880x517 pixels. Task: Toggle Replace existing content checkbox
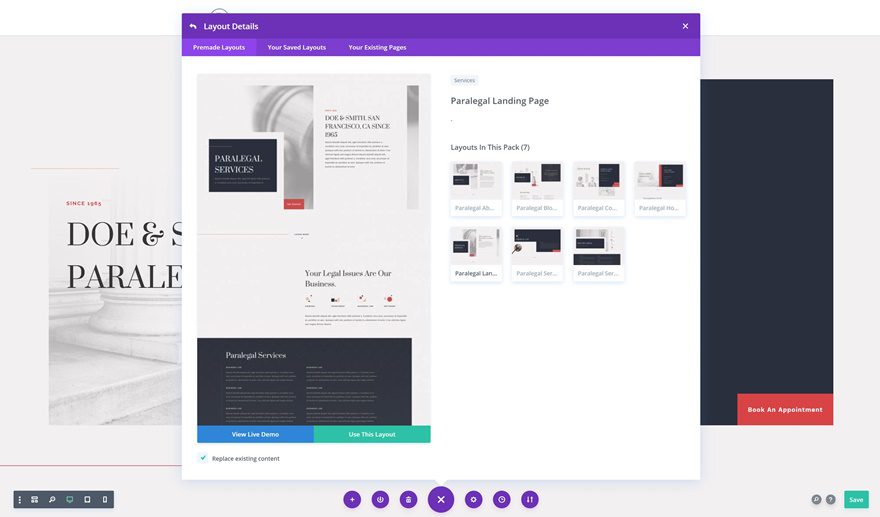203,458
